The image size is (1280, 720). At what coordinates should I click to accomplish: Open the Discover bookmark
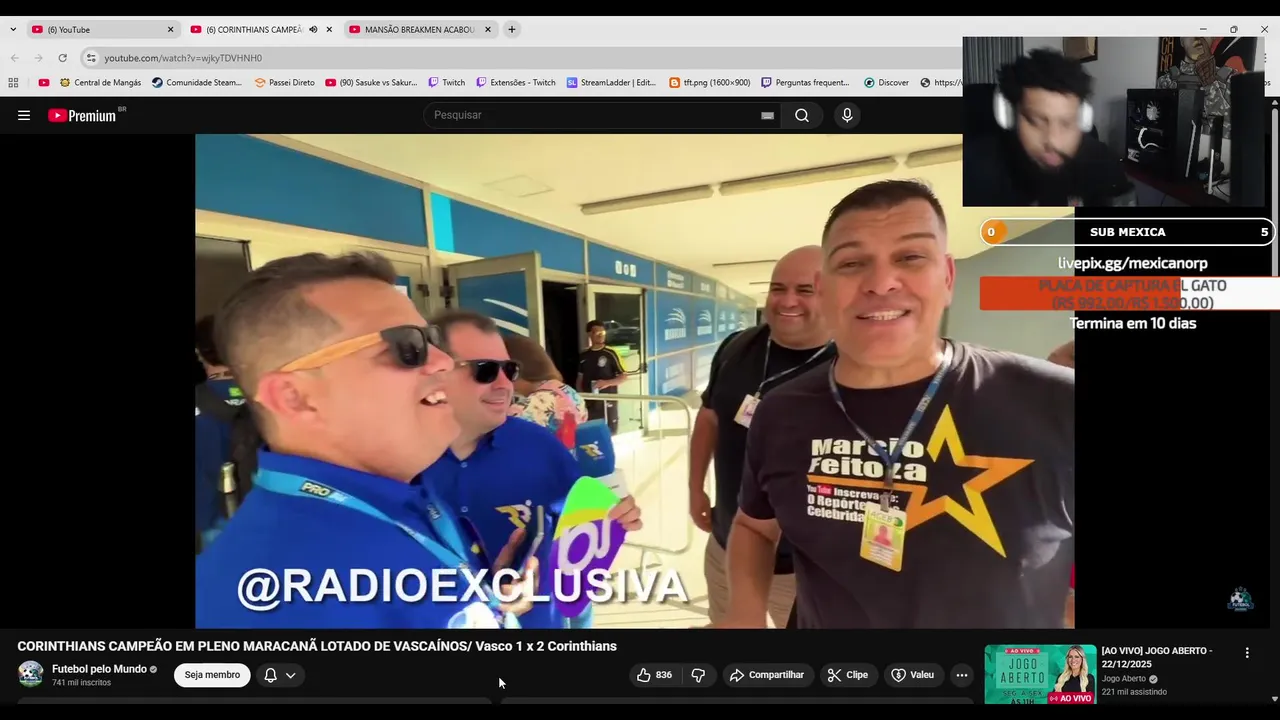[x=886, y=83]
